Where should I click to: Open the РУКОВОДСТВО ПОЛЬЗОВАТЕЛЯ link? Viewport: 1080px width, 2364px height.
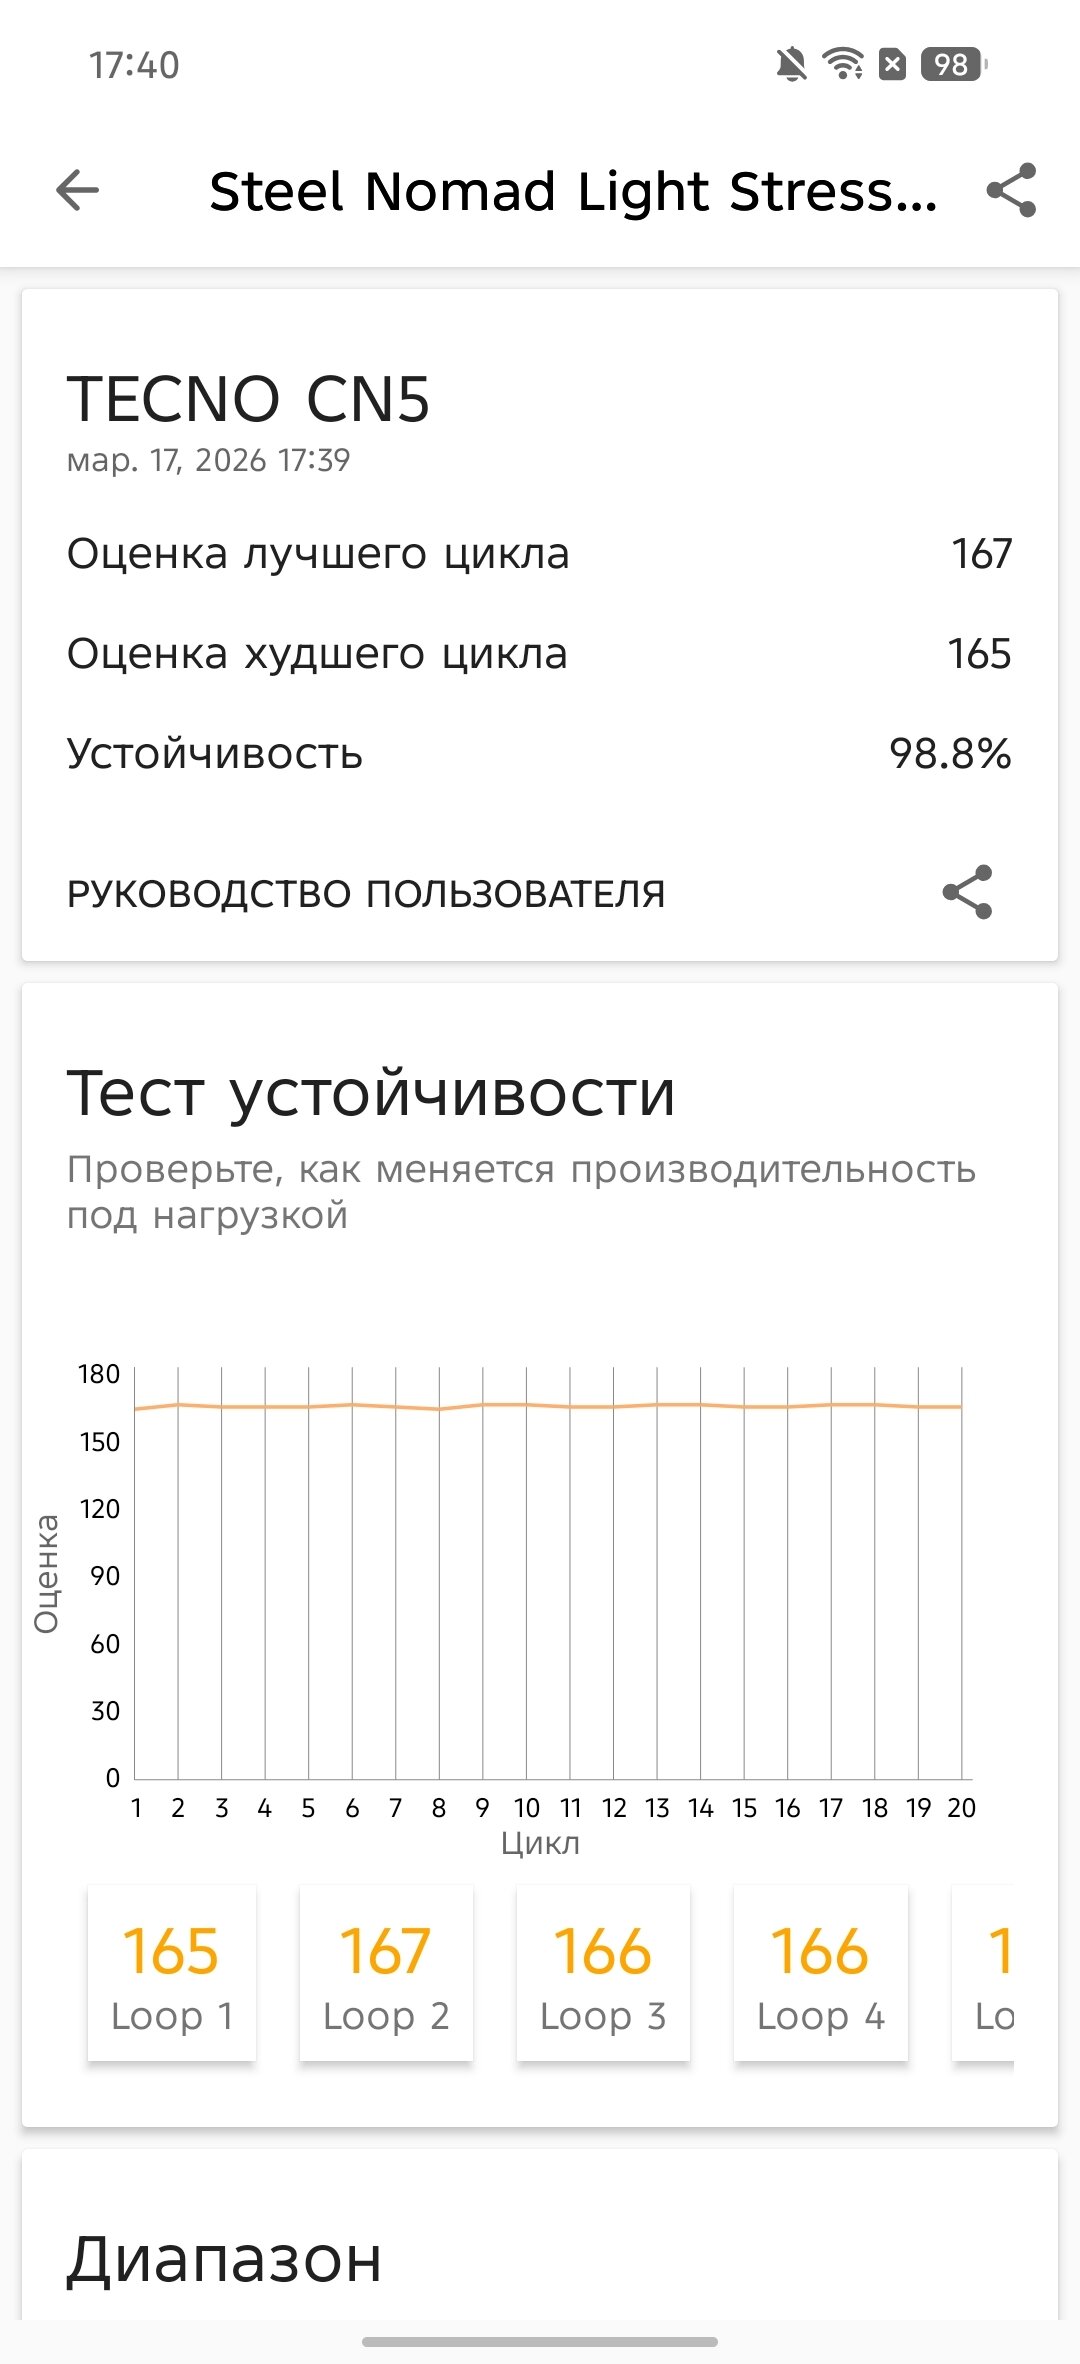point(366,894)
